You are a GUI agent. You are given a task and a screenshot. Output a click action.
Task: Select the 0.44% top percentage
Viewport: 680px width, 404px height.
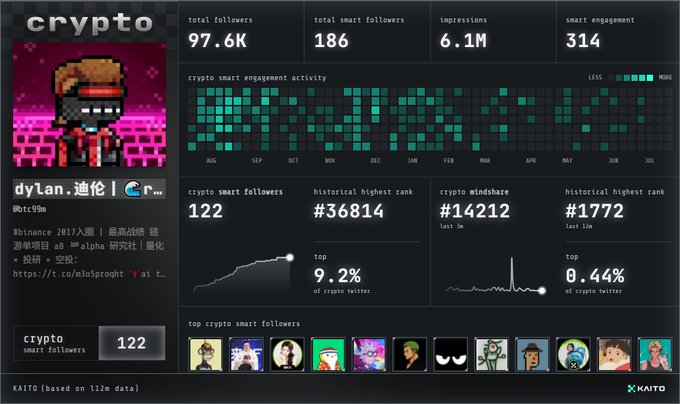(x=595, y=276)
